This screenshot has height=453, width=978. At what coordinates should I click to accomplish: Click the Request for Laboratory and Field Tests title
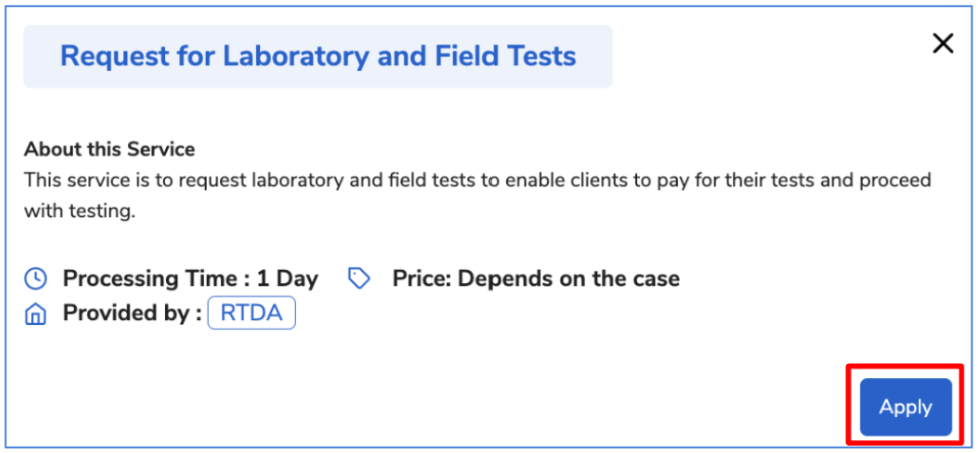pos(318,56)
